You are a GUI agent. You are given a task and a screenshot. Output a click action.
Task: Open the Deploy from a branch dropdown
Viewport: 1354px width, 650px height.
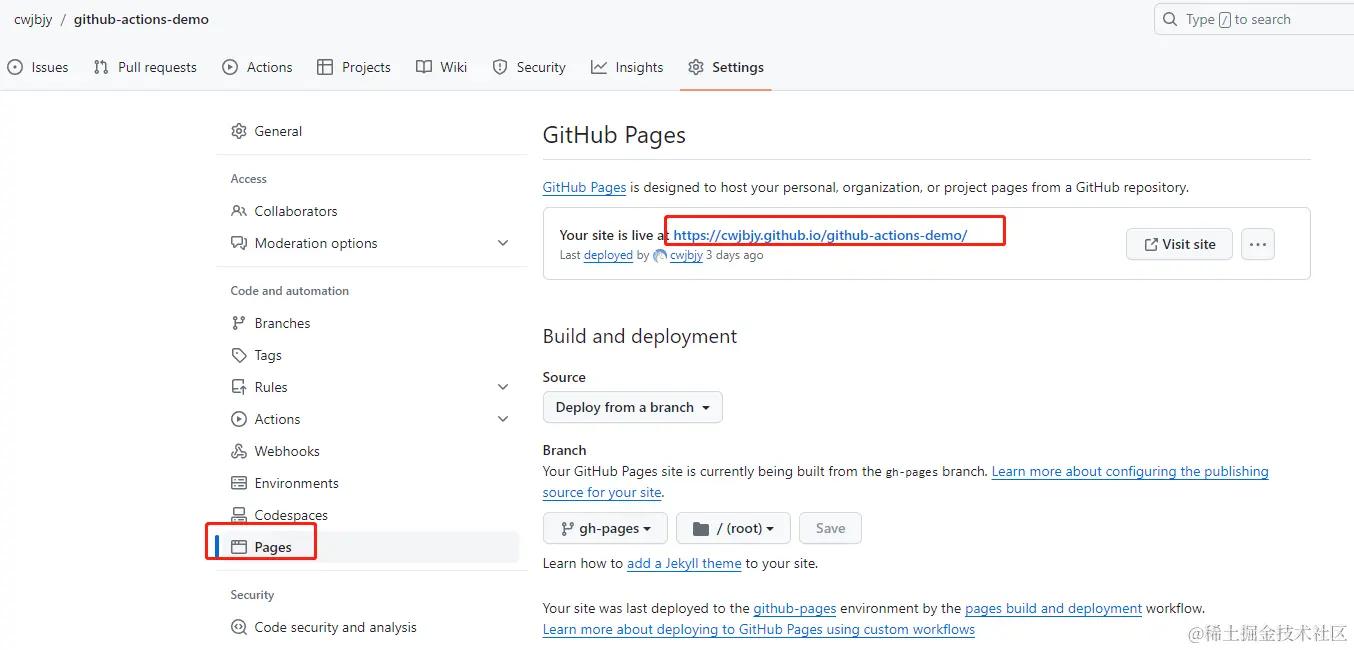pyautogui.click(x=632, y=407)
